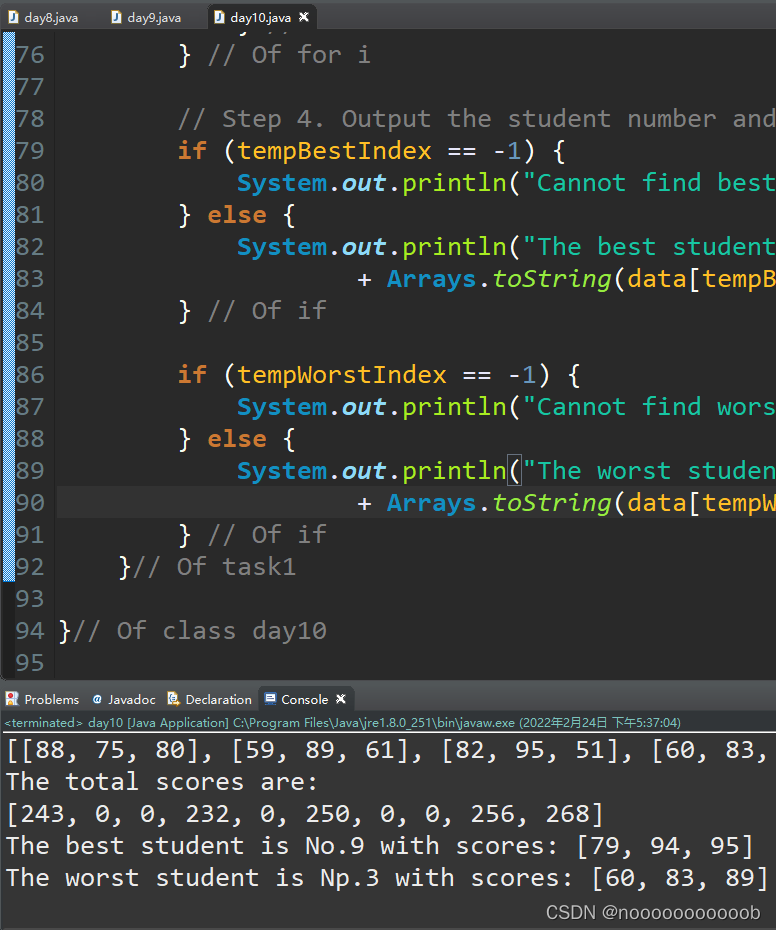Select the day10.java editor tab
The height and width of the screenshot is (930, 776).
(x=260, y=17)
